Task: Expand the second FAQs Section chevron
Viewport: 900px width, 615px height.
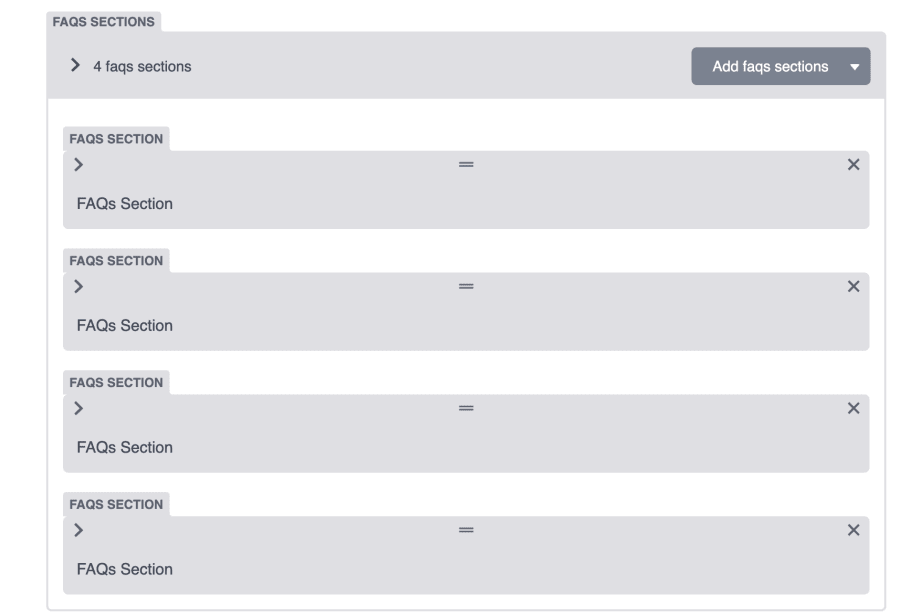Action: point(79,287)
